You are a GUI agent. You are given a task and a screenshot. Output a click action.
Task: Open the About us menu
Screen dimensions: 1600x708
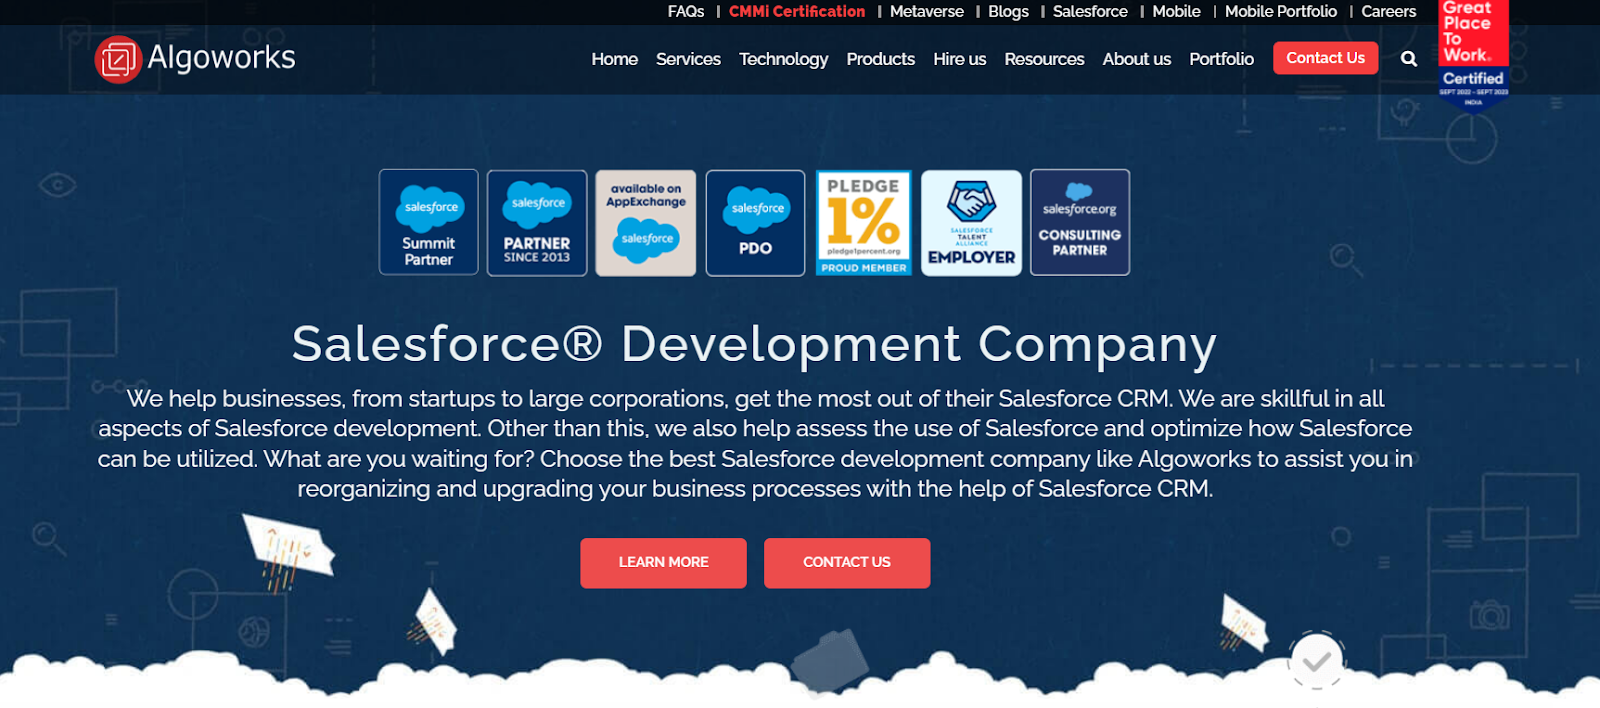tap(1136, 59)
